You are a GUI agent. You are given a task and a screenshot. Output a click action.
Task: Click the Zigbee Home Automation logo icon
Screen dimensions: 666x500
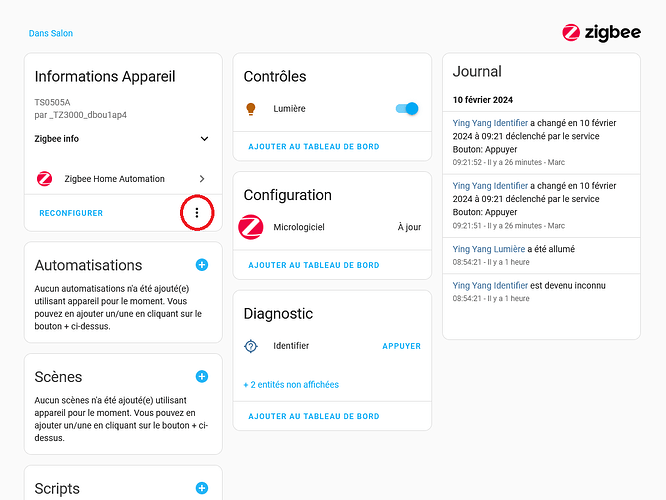45,179
